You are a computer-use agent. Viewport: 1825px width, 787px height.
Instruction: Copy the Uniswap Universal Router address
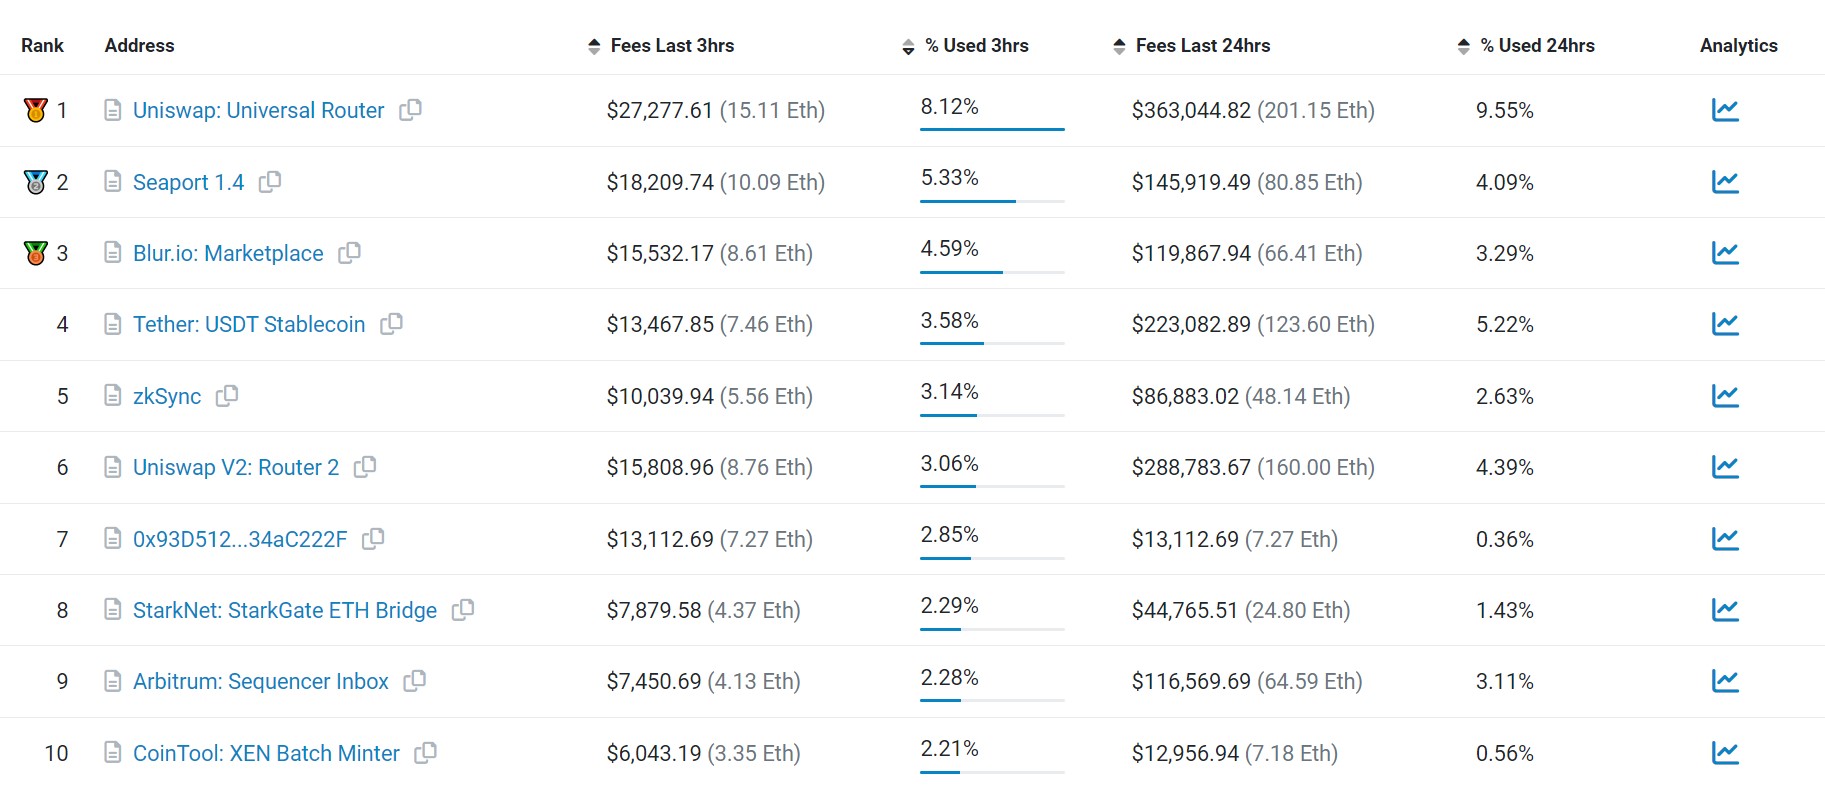click(x=410, y=110)
